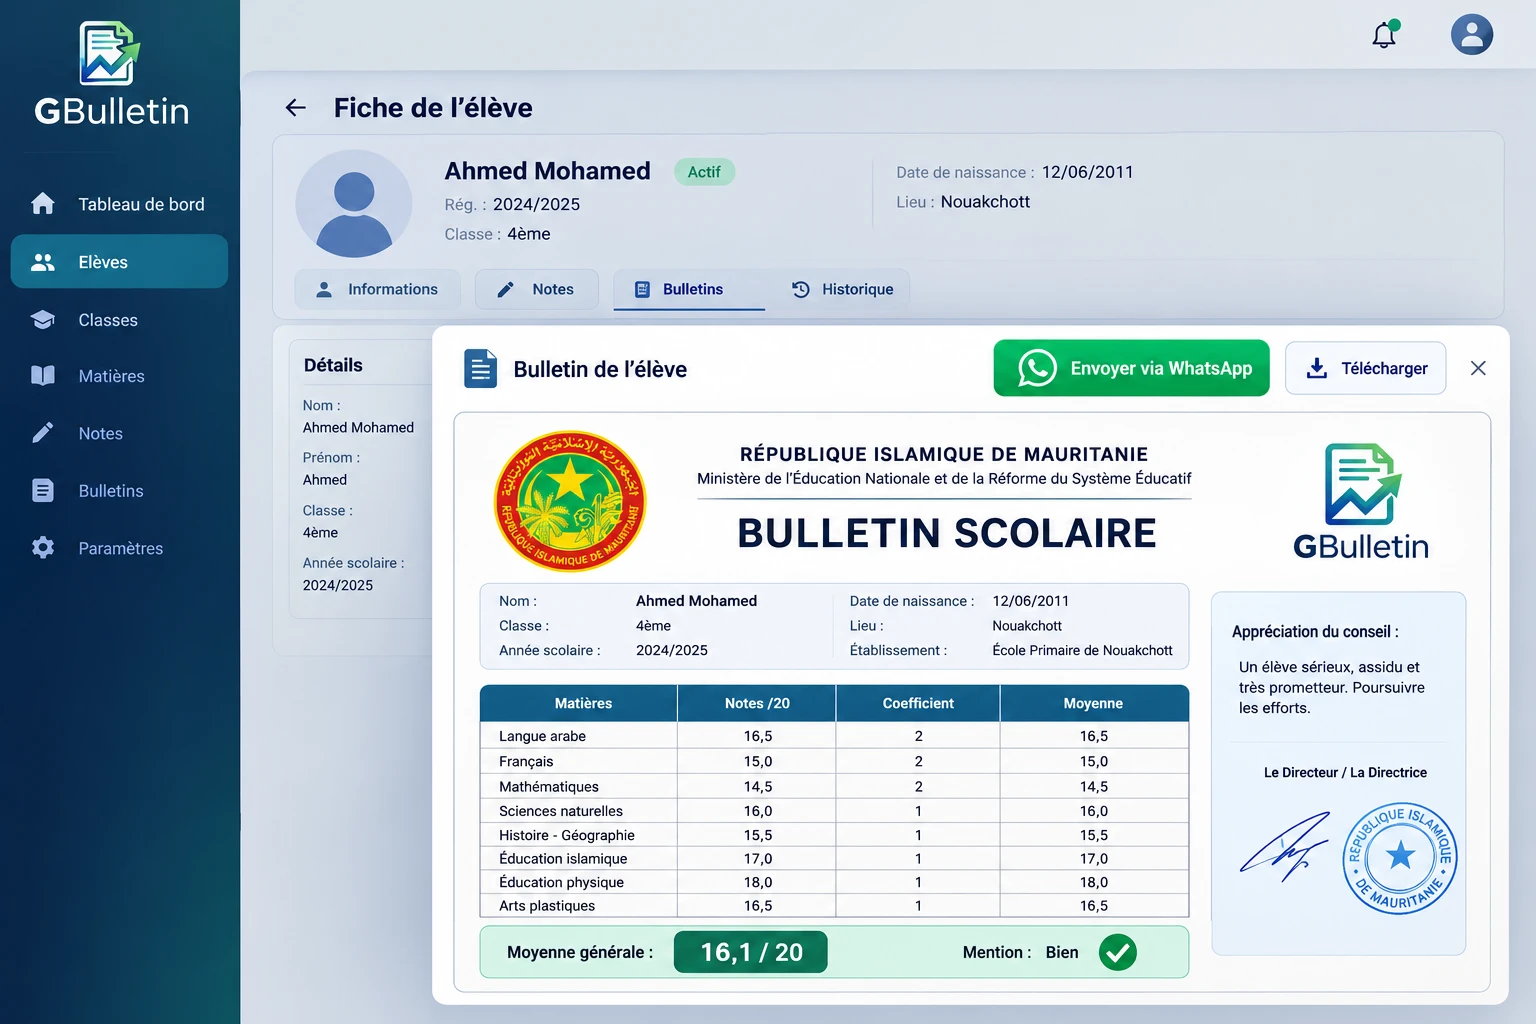Select the Français subject row
Image resolution: width=1536 pixels, height=1024 pixels.
pyautogui.click(x=834, y=761)
